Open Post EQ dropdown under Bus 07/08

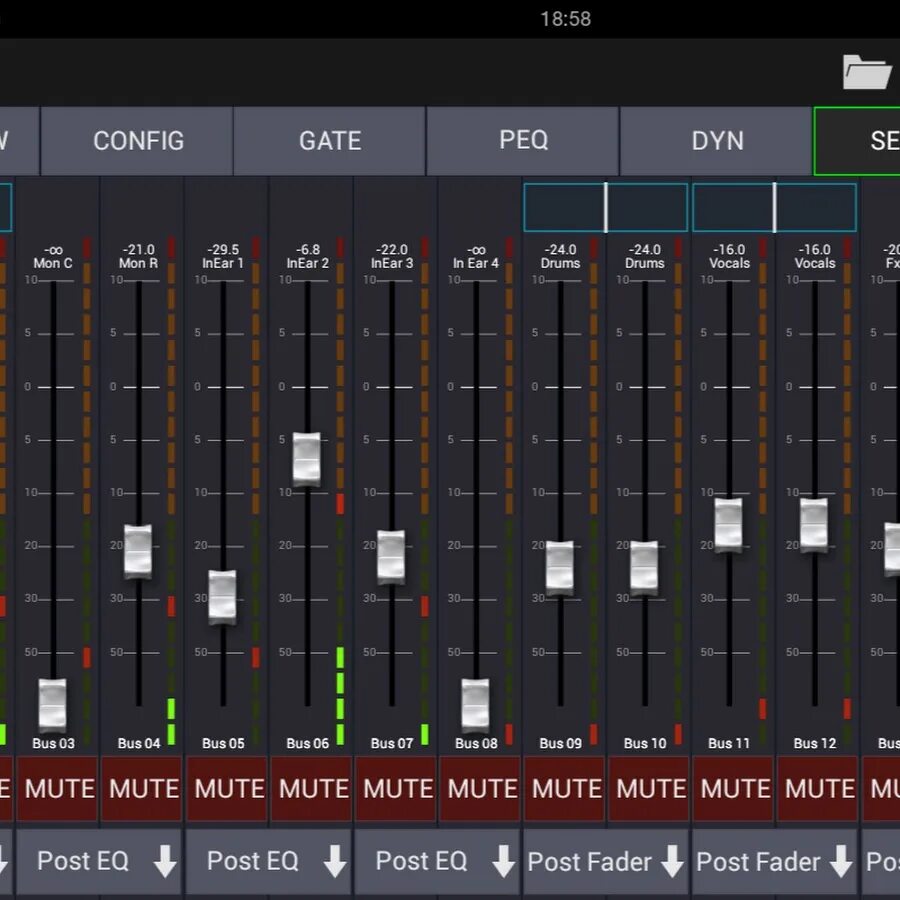437,862
